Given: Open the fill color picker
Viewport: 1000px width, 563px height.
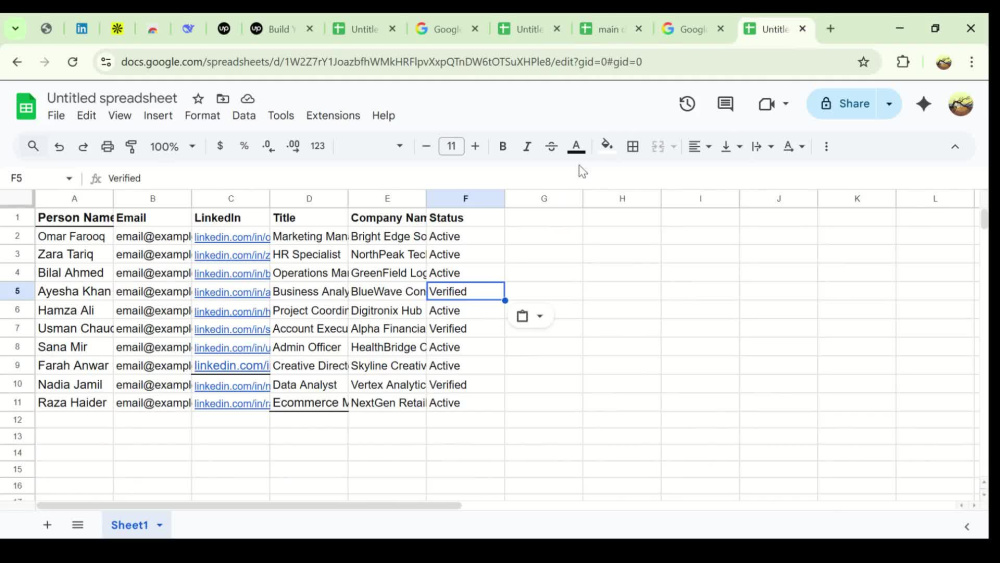Looking at the screenshot, I should (607, 146).
